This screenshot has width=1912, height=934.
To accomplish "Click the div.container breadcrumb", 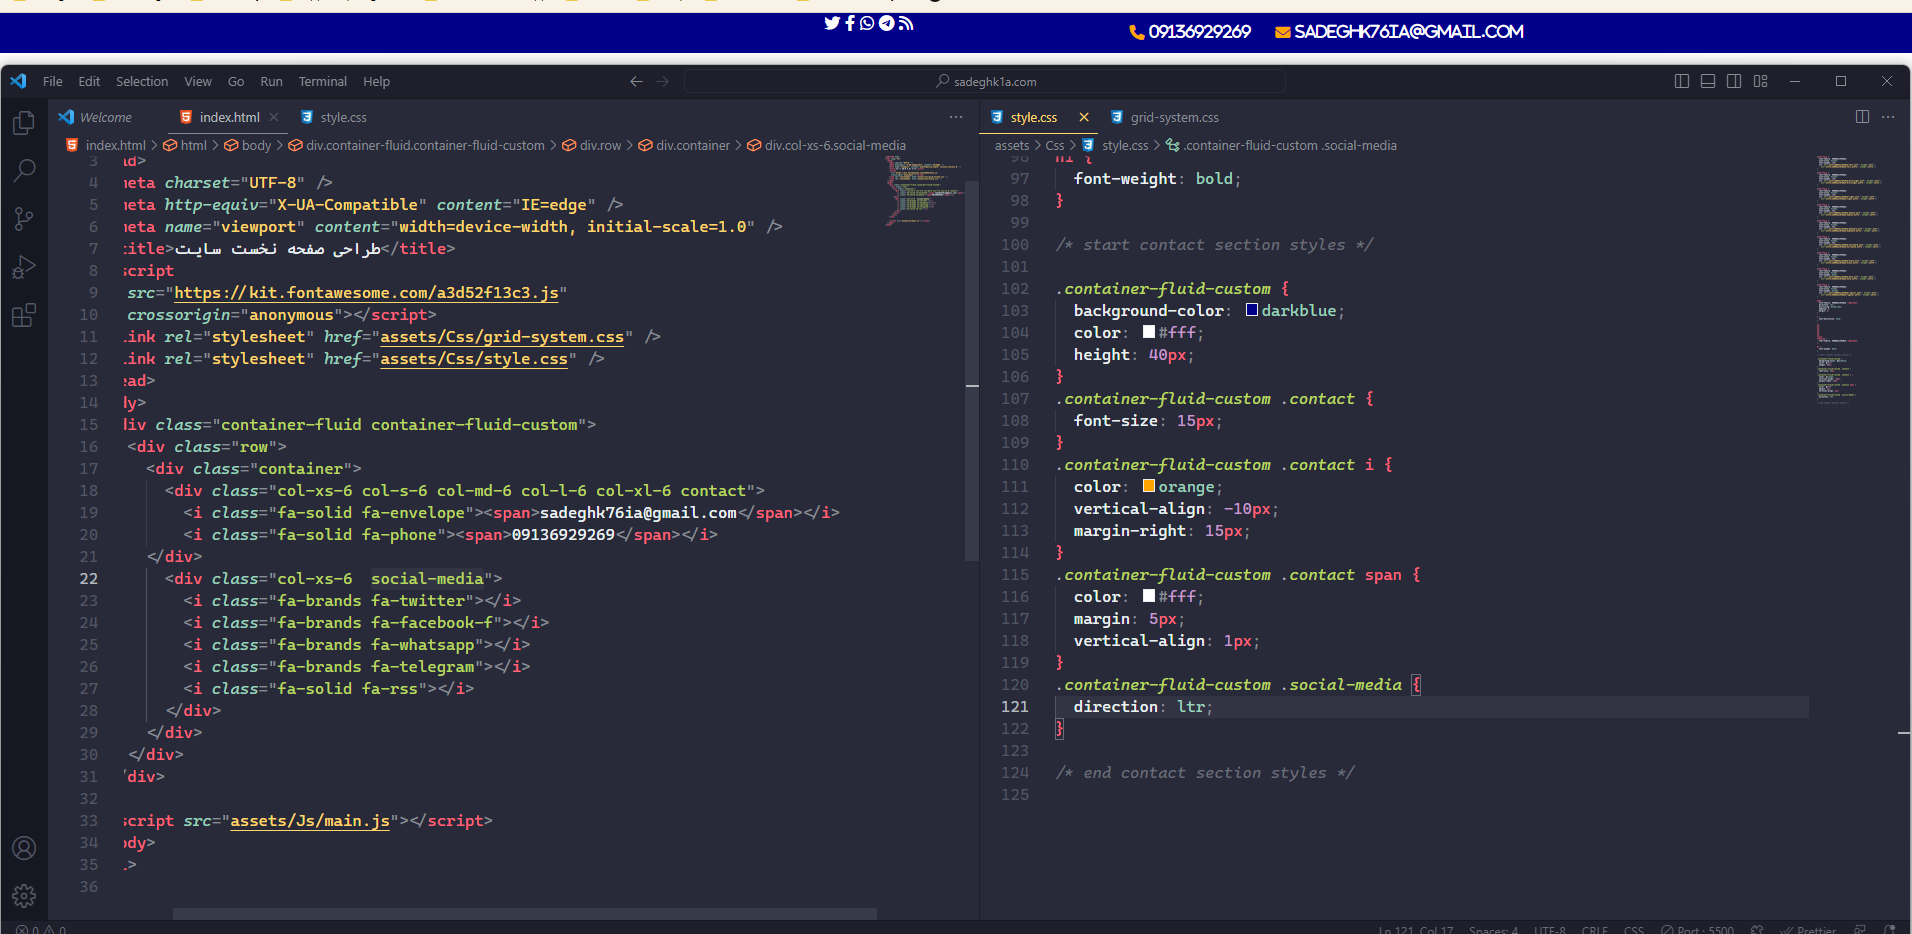I will coord(684,145).
